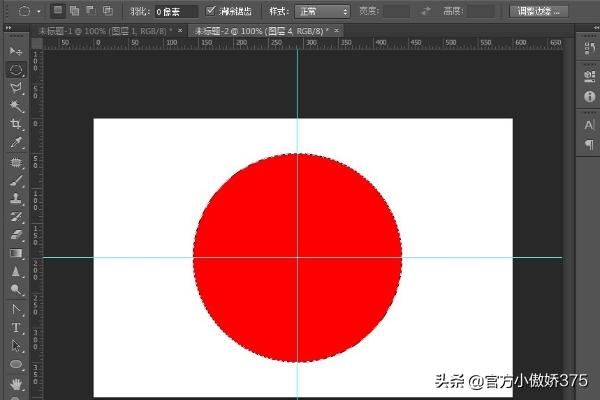The height and width of the screenshot is (400, 600).
Task: Click the 调整边缘 refine edge button
Action: 538,11
